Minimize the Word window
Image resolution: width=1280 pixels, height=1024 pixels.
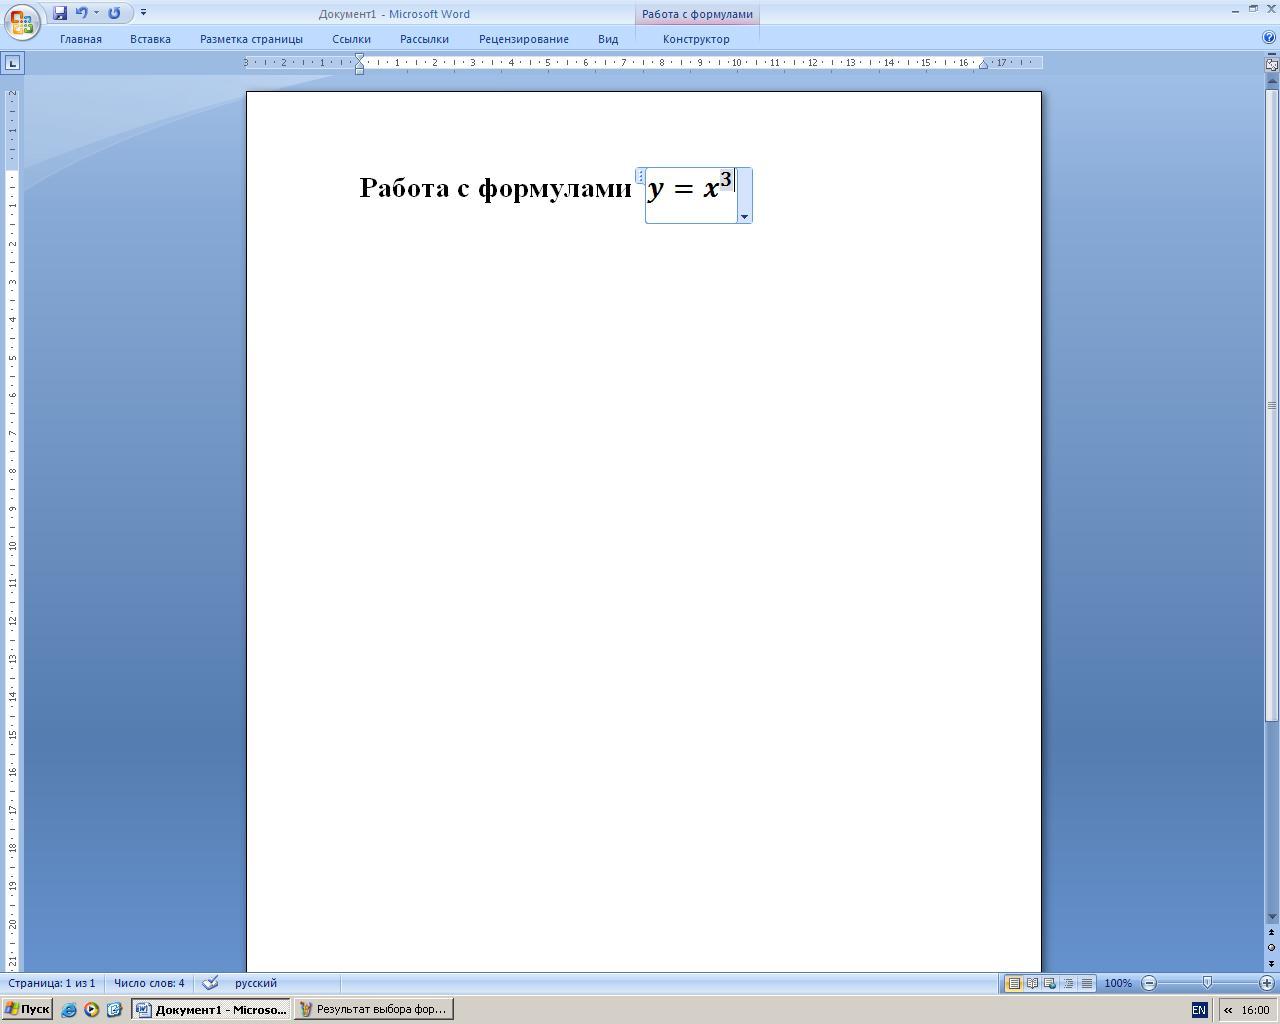click(x=1235, y=10)
